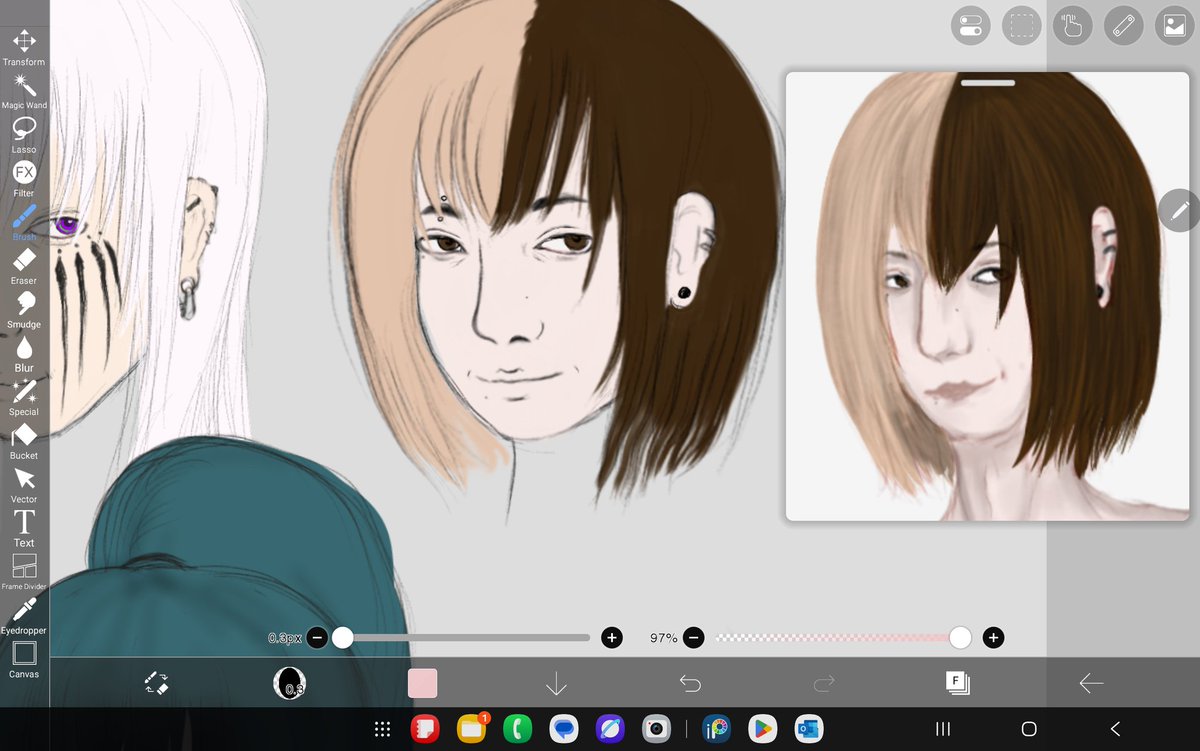
Task: Open the app drawer grid
Action: [382, 729]
